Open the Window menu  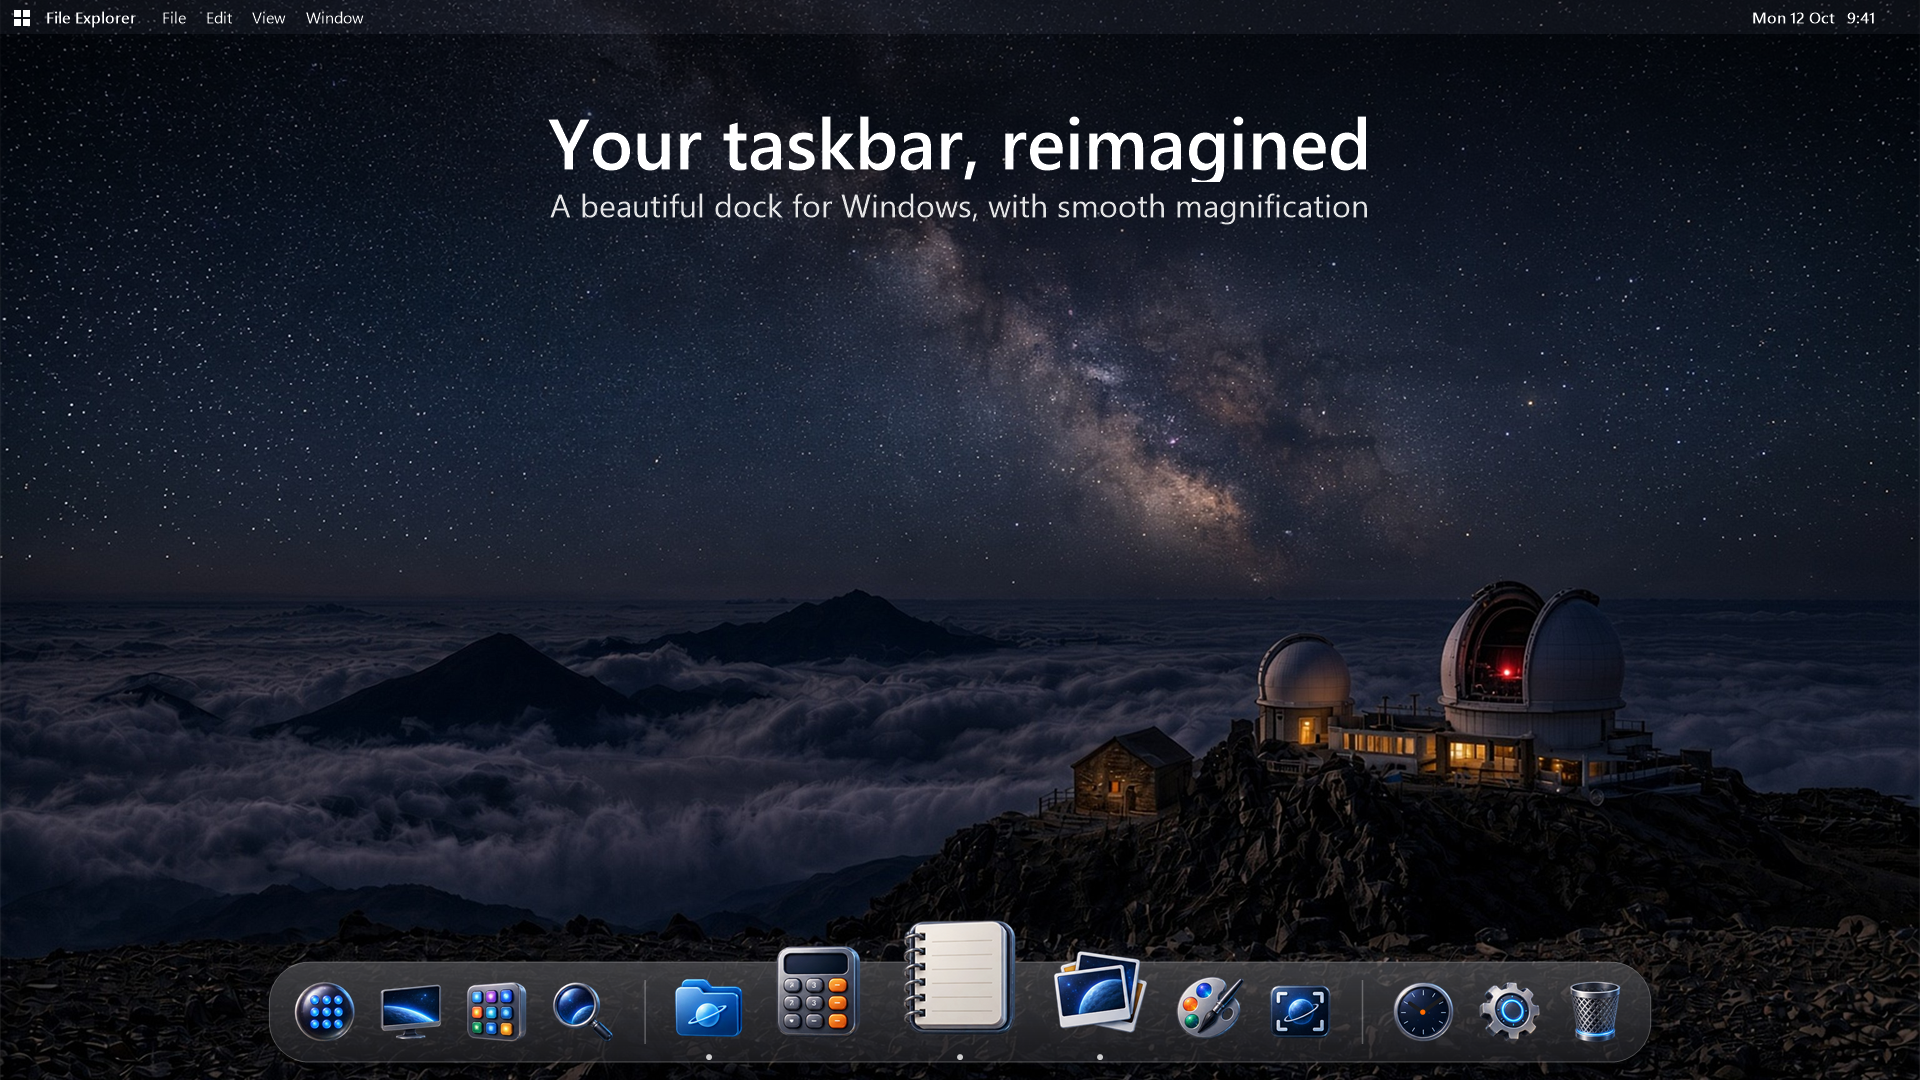pyautogui.click(x=334, y=18)
